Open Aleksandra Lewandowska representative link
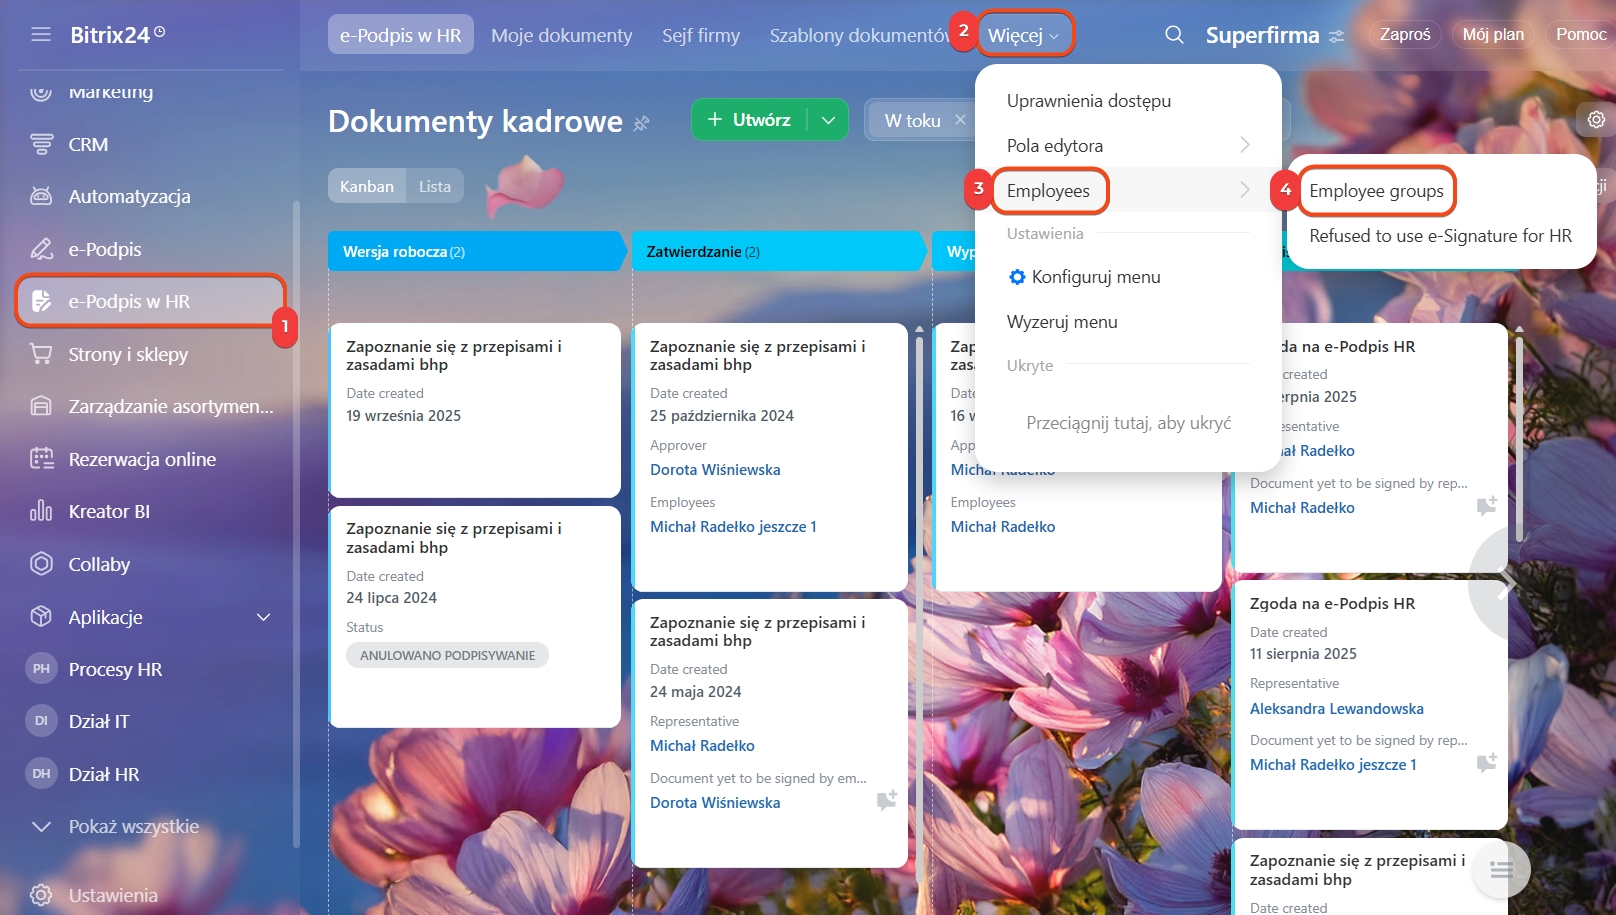 (x=1336, y=709)
